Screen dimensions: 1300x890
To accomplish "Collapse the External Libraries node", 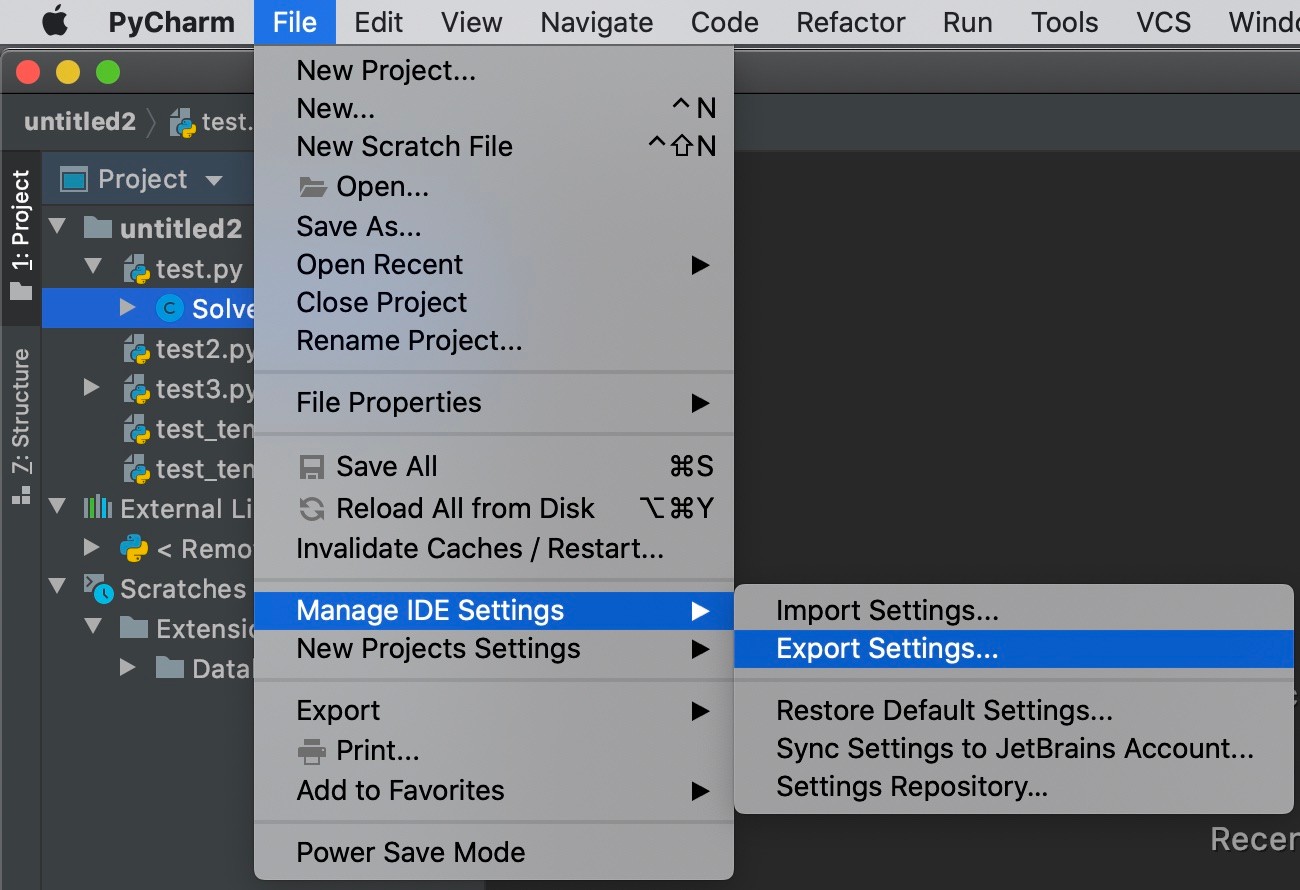I will coord(56,507).
